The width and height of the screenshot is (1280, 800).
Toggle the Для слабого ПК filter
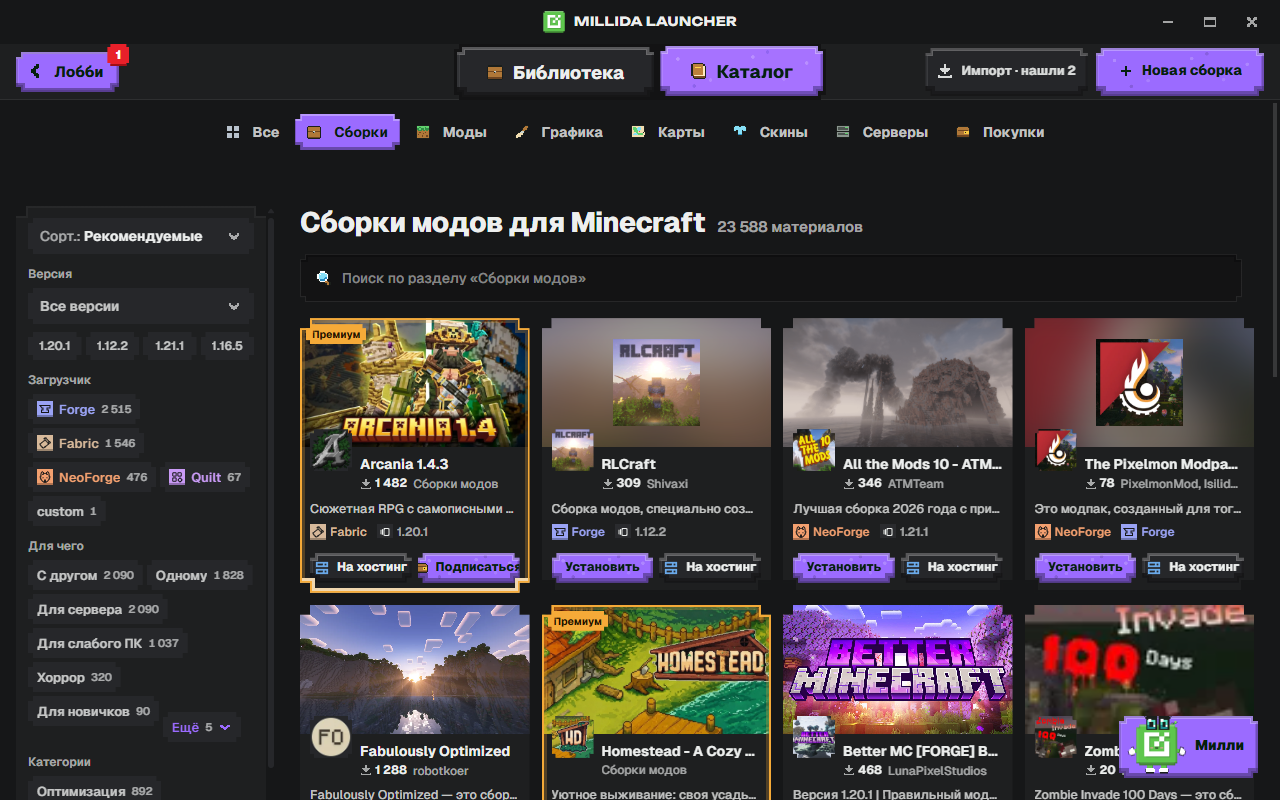click(108, 643)
